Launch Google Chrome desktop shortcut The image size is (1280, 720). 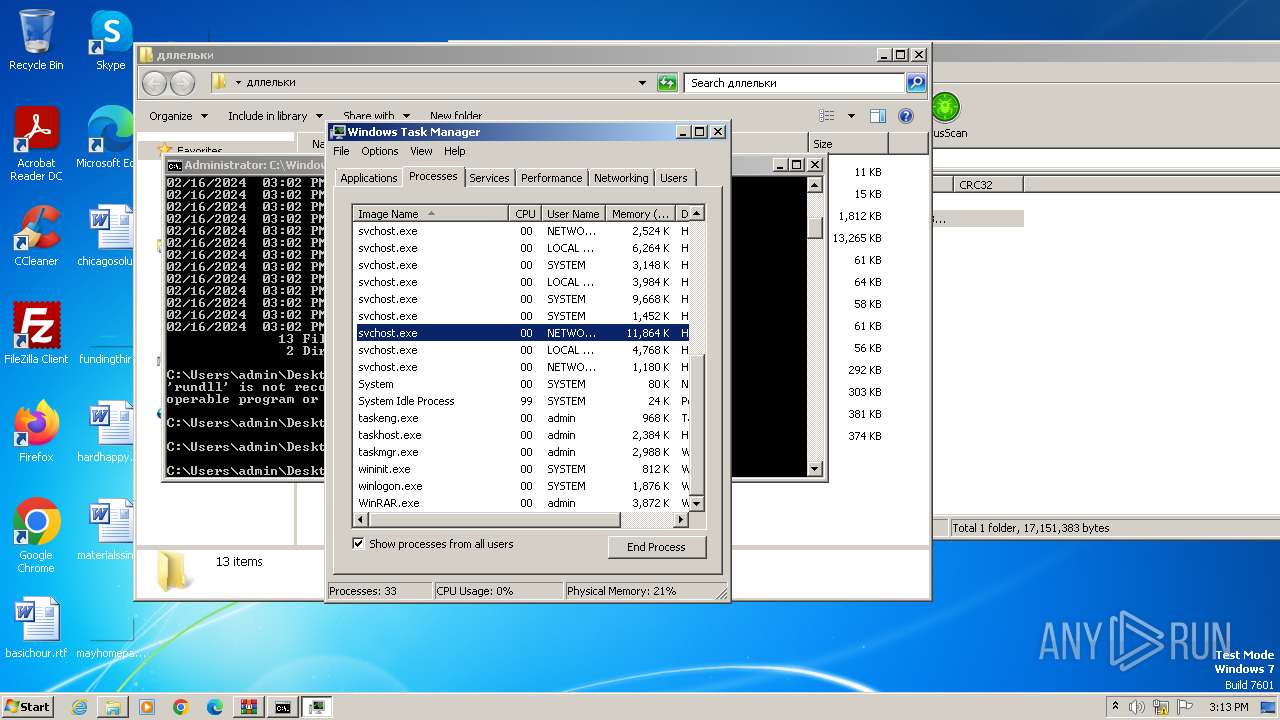(36, 536)
